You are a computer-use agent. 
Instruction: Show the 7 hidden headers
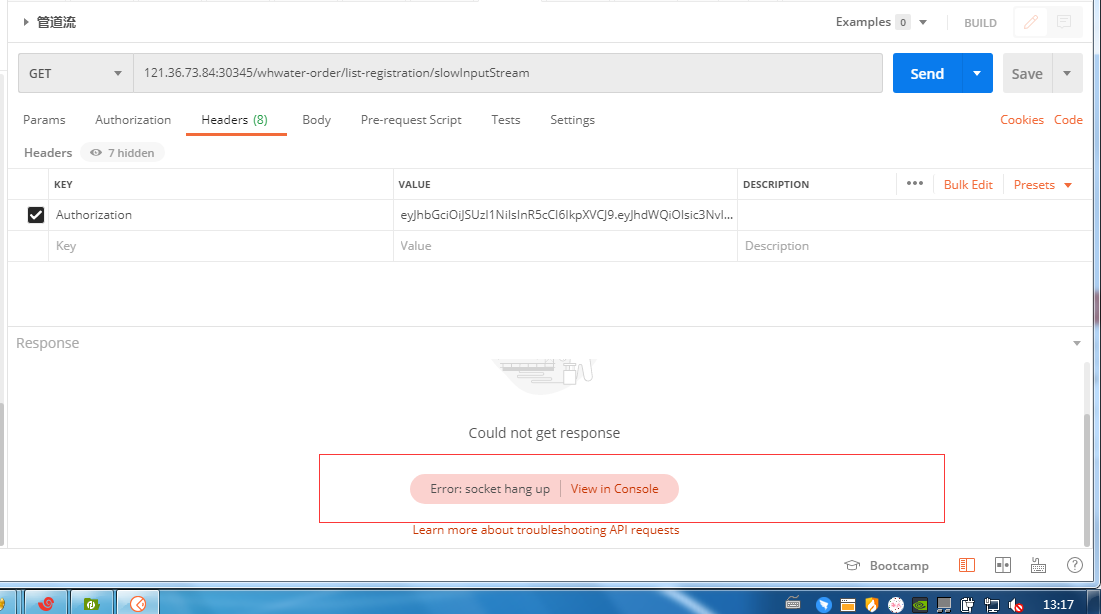[122, 152]
